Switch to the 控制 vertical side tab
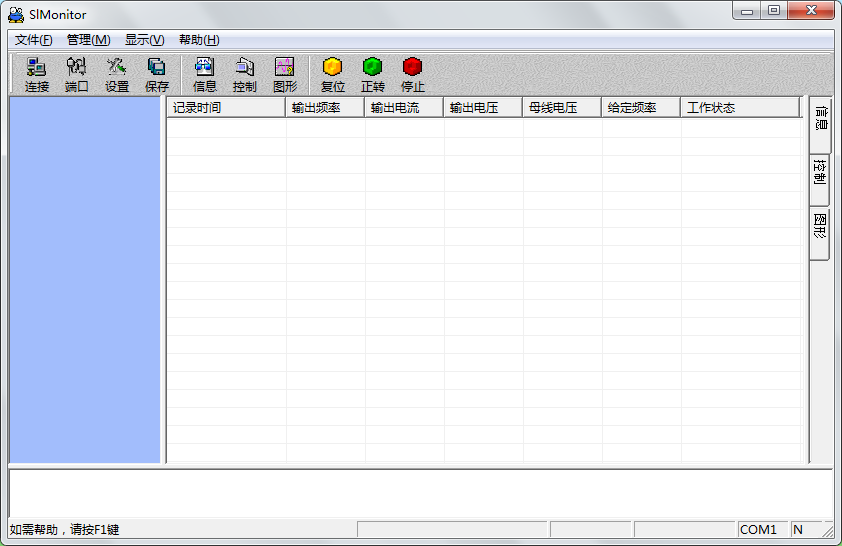This screenshot has width=842, height=546. coord(819,172)
